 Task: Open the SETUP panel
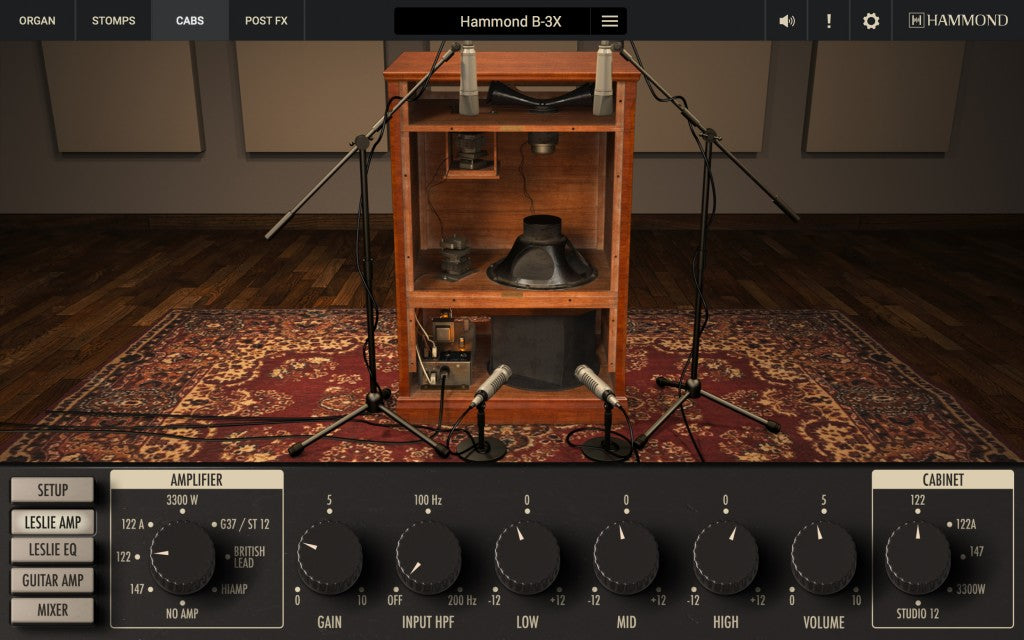point(54,490)
